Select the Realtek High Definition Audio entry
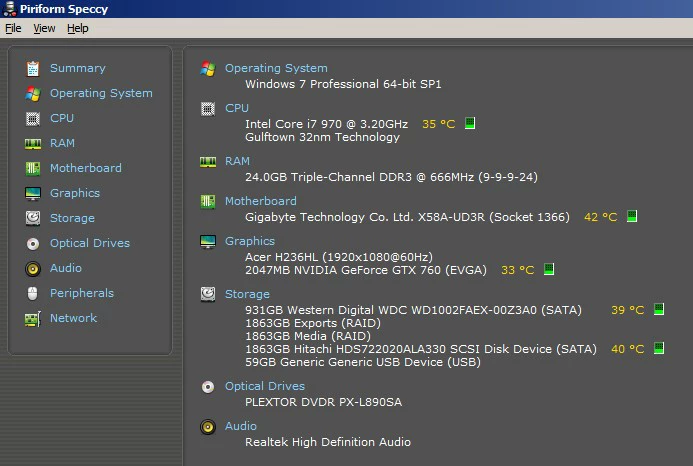This screenshot has width=693, height=466. tap(328, 442)
